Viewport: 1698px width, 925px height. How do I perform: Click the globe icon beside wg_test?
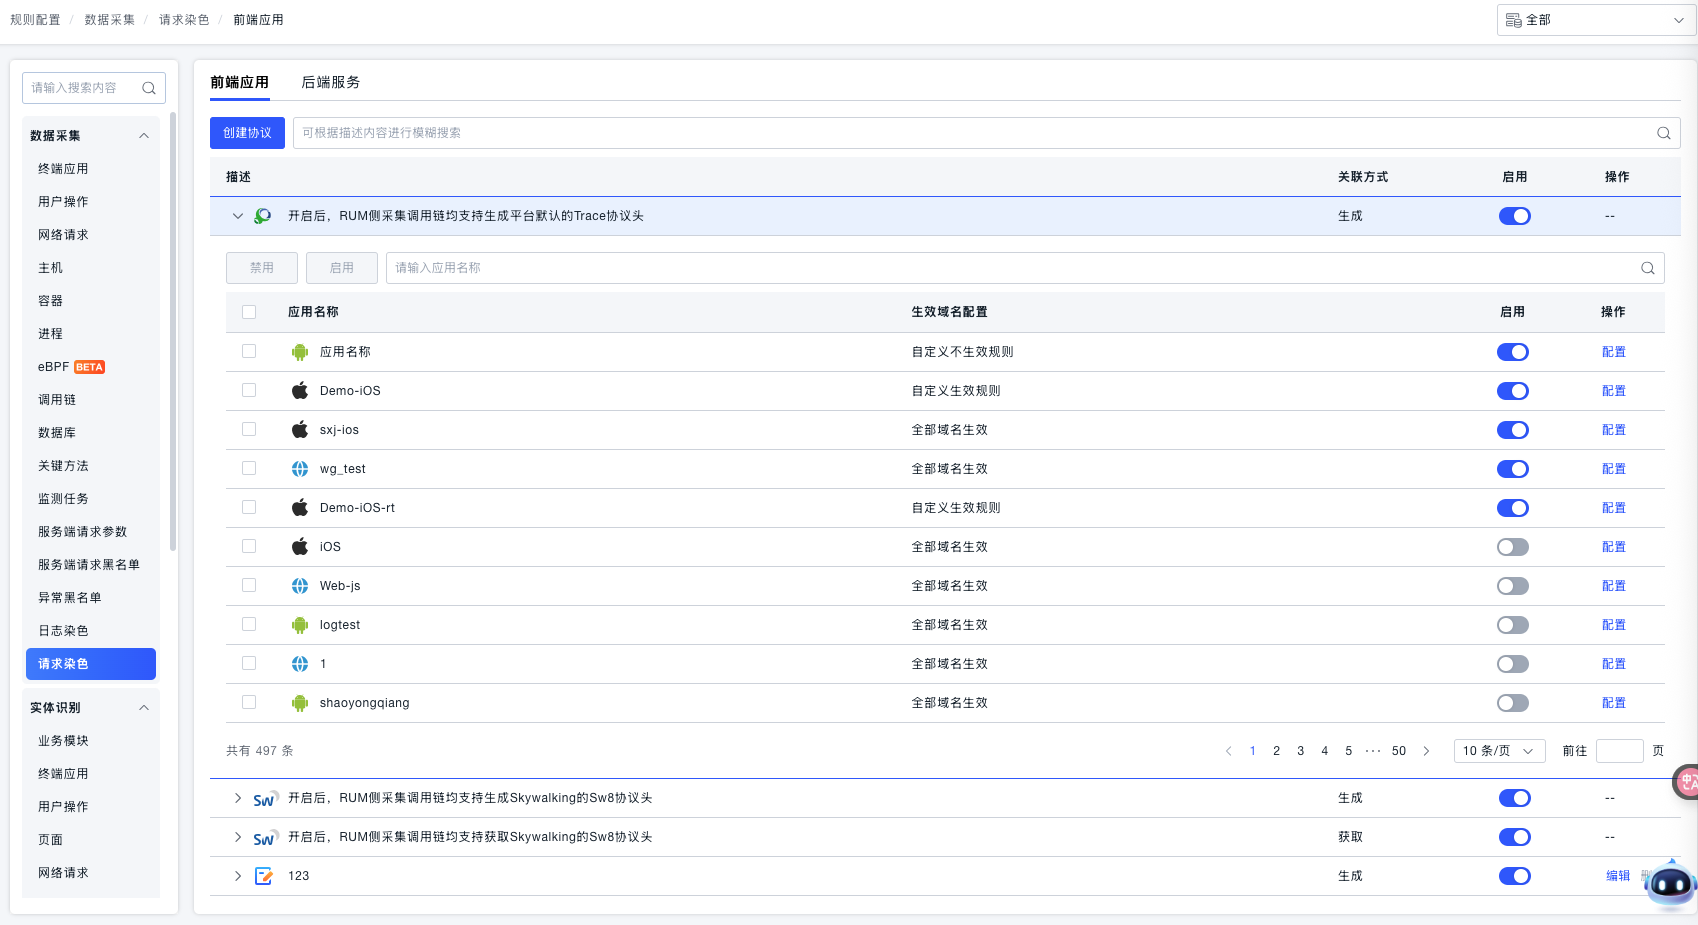[x=300, y=469]
